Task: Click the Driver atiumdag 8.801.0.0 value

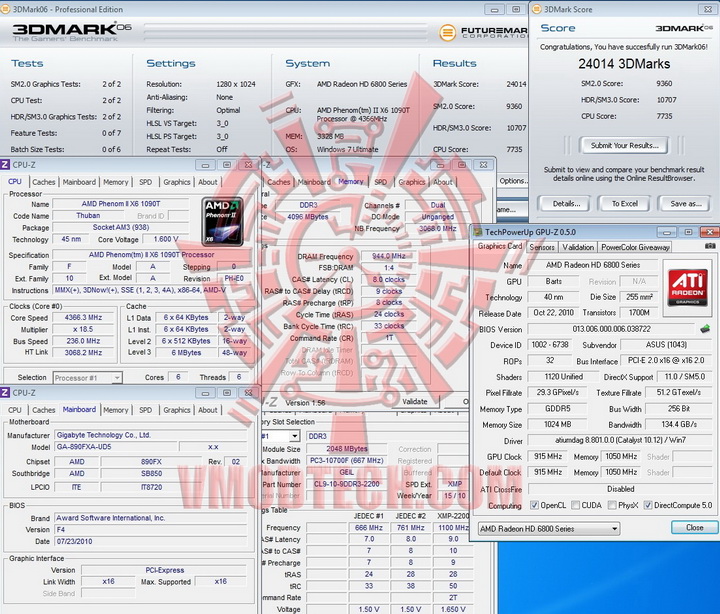Action: pos(620,440)
